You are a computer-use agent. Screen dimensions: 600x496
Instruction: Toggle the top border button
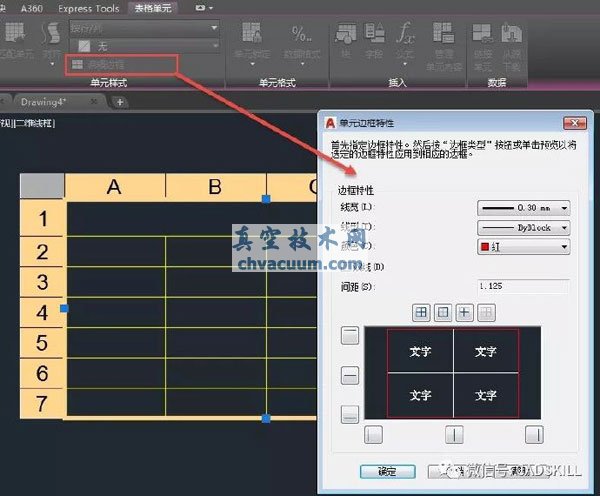pos(350,336)
